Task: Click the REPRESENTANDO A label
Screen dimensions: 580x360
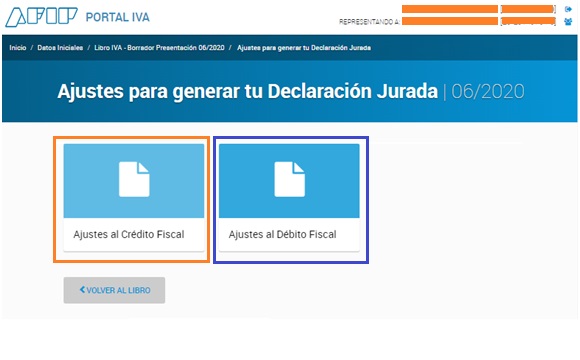Action: click(x=369, y=22)
